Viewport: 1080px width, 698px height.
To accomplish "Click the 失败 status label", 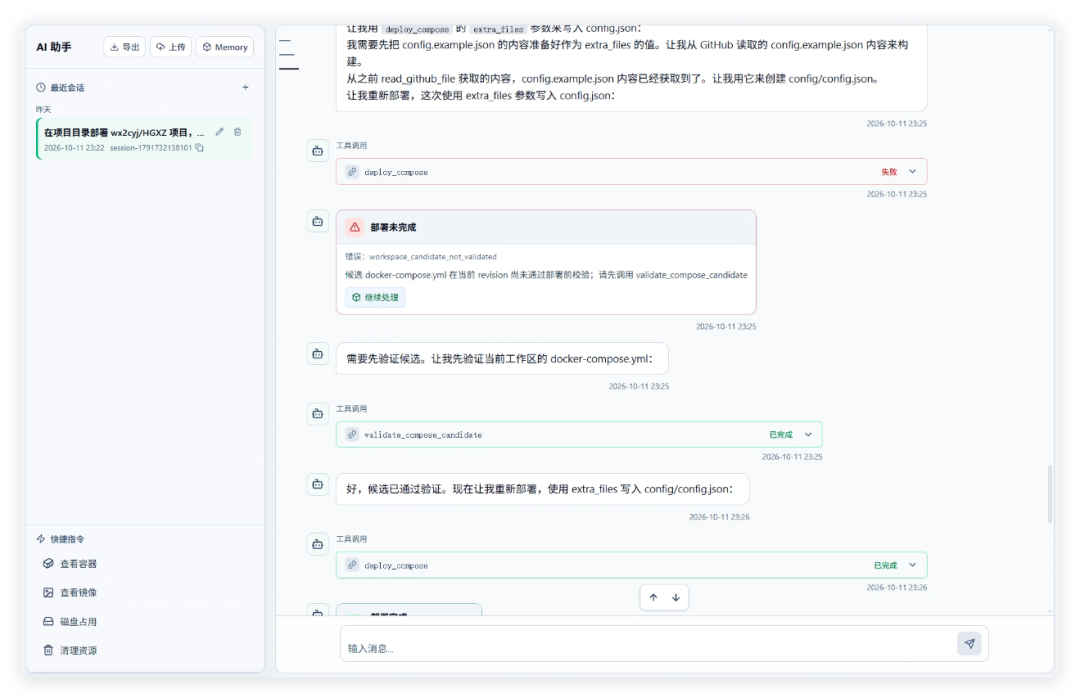I will click(x=889, y=172).
